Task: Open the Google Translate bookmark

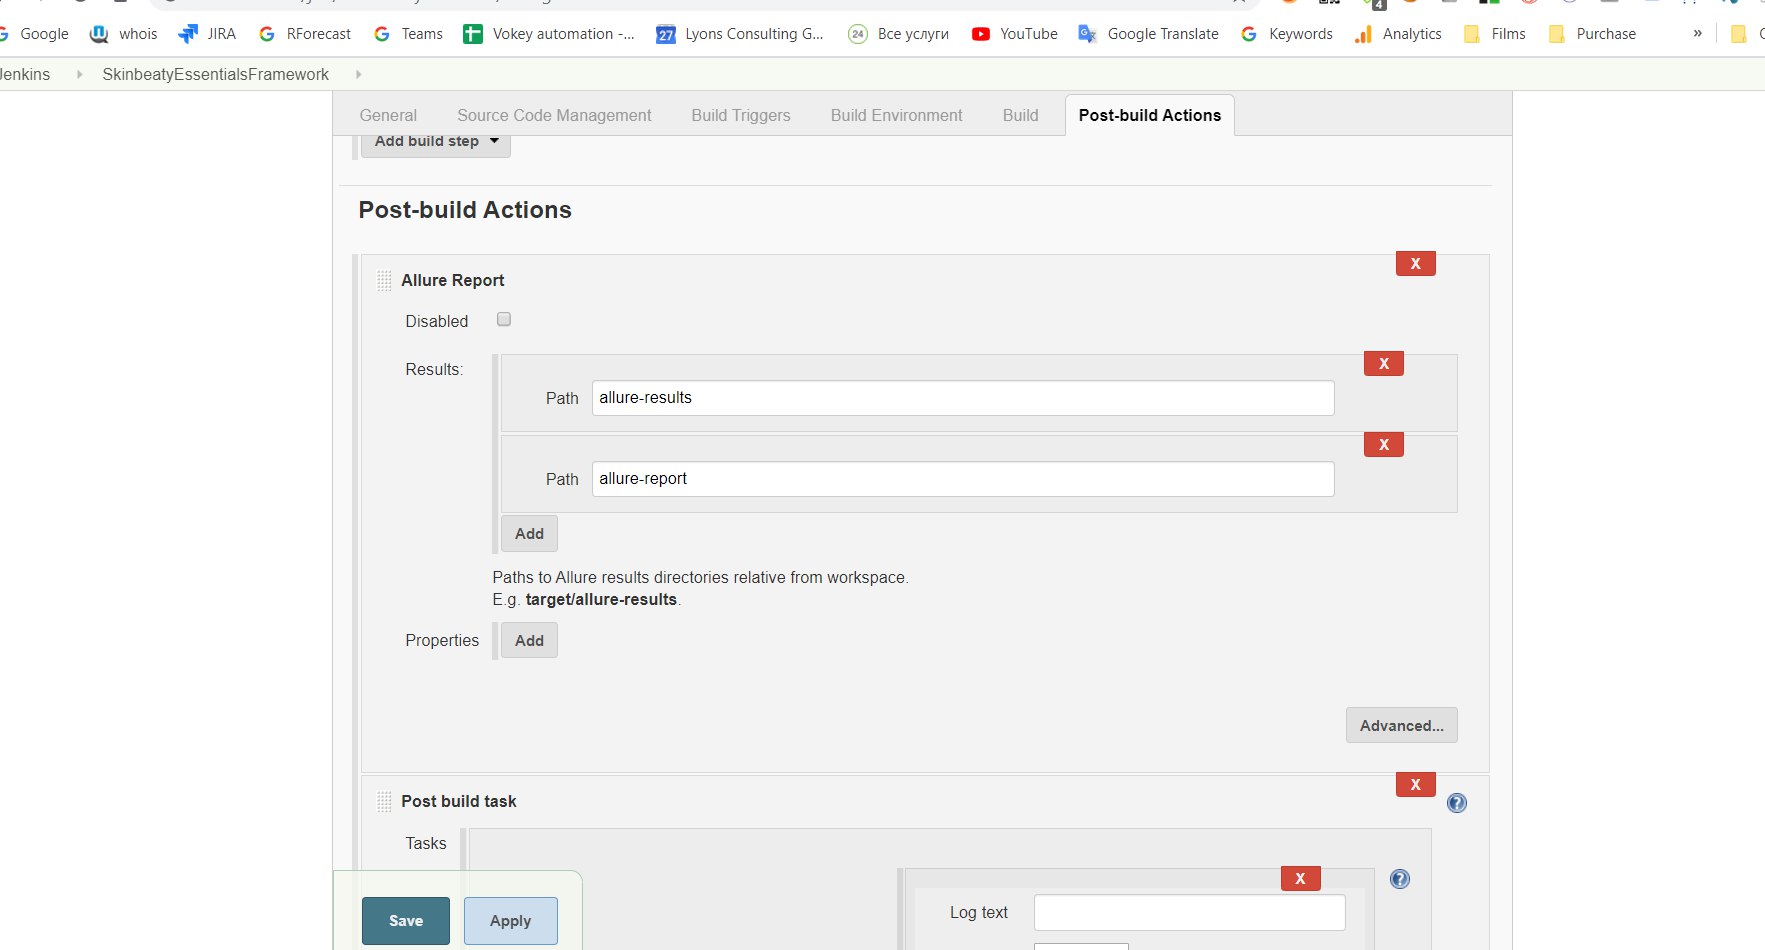Action: (1149, 34)
